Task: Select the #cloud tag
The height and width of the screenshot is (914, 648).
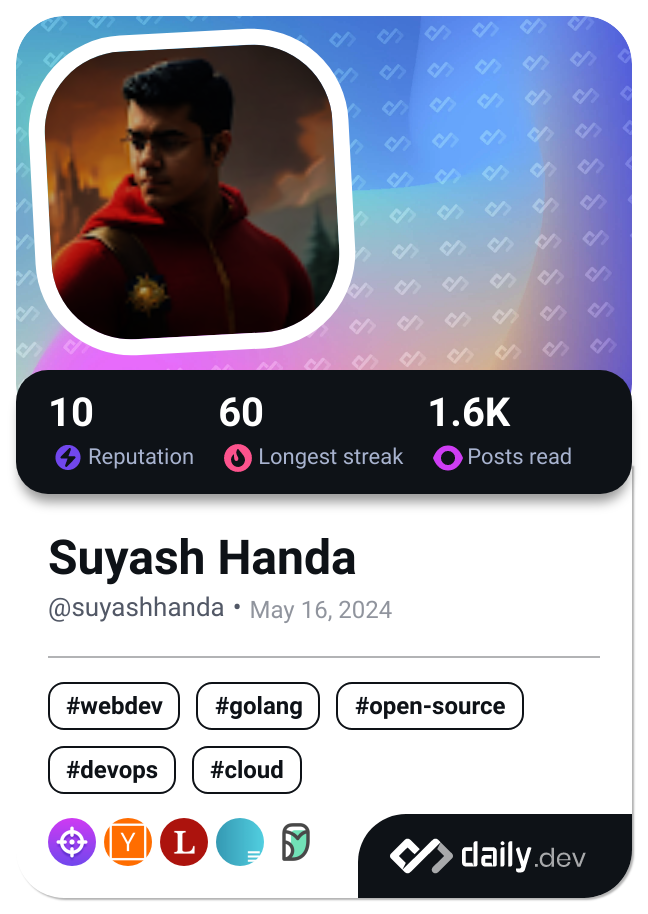Action: pyautogui.click(x=246, y=770)
